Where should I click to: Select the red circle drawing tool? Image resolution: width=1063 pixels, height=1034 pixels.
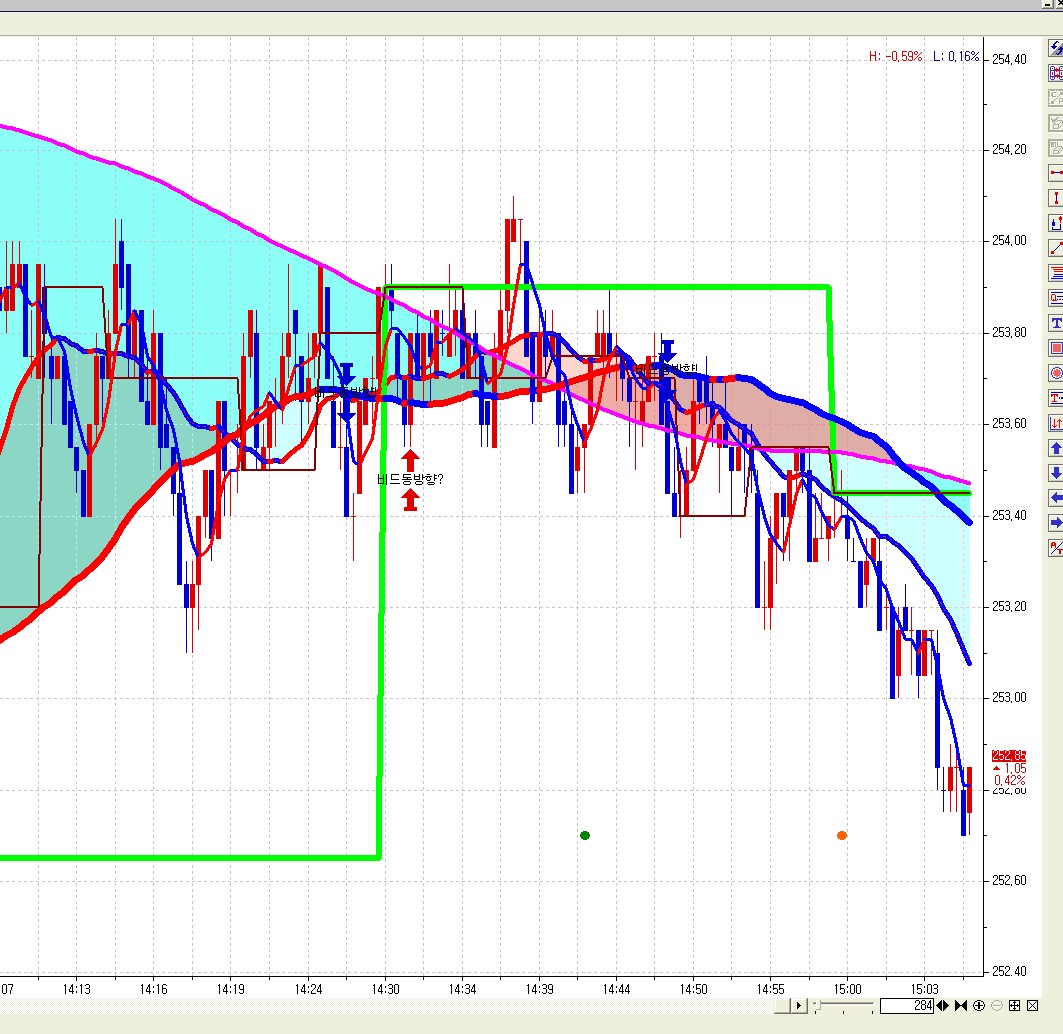(1056, 373)
